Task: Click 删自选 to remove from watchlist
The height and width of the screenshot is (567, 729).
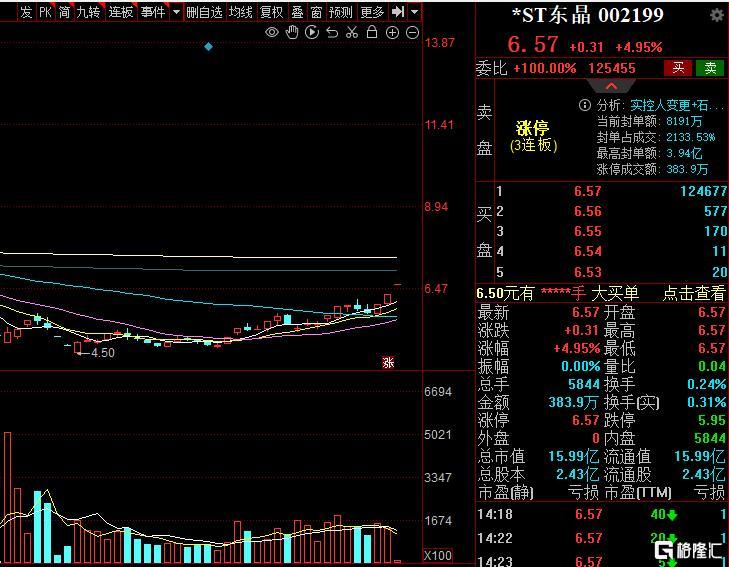Action: click(x=204, y=12)
